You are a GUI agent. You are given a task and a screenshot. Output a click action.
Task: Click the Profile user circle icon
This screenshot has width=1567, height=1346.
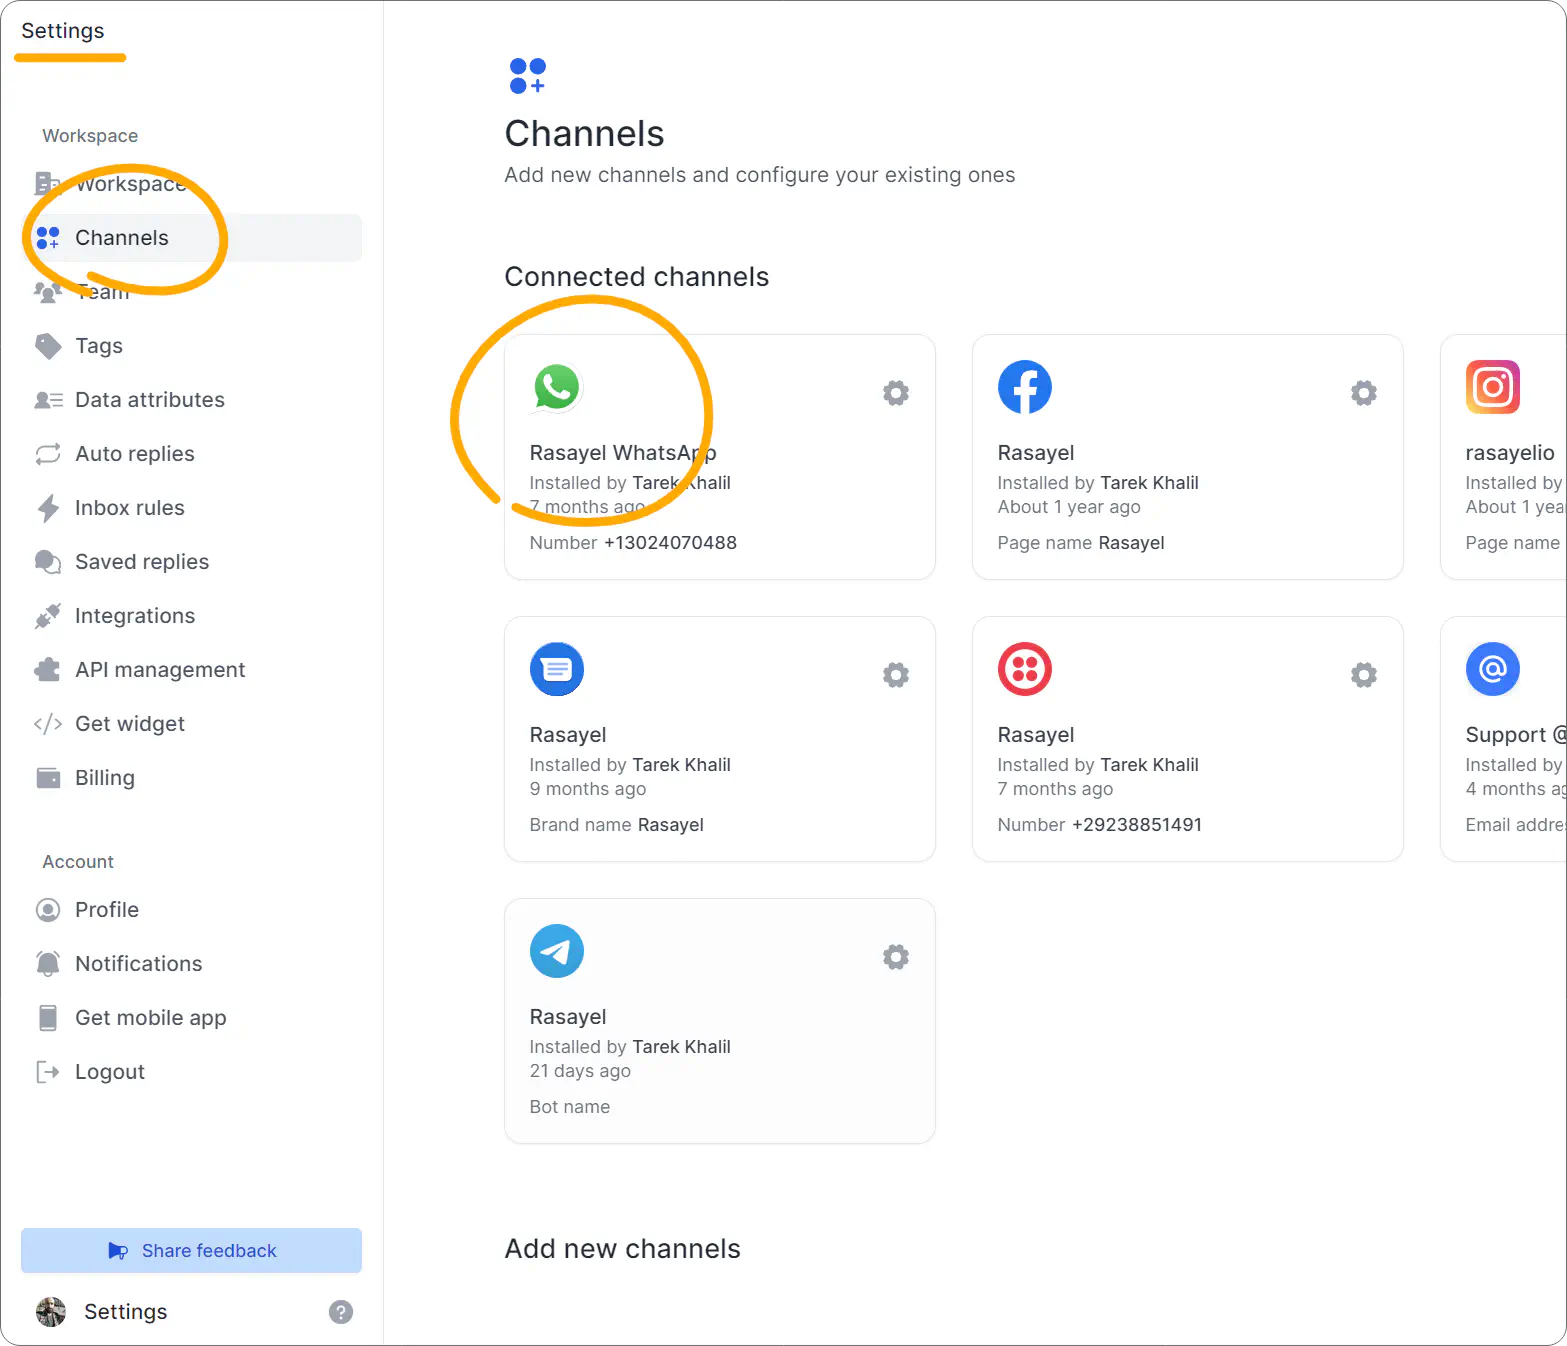(48, 910)
